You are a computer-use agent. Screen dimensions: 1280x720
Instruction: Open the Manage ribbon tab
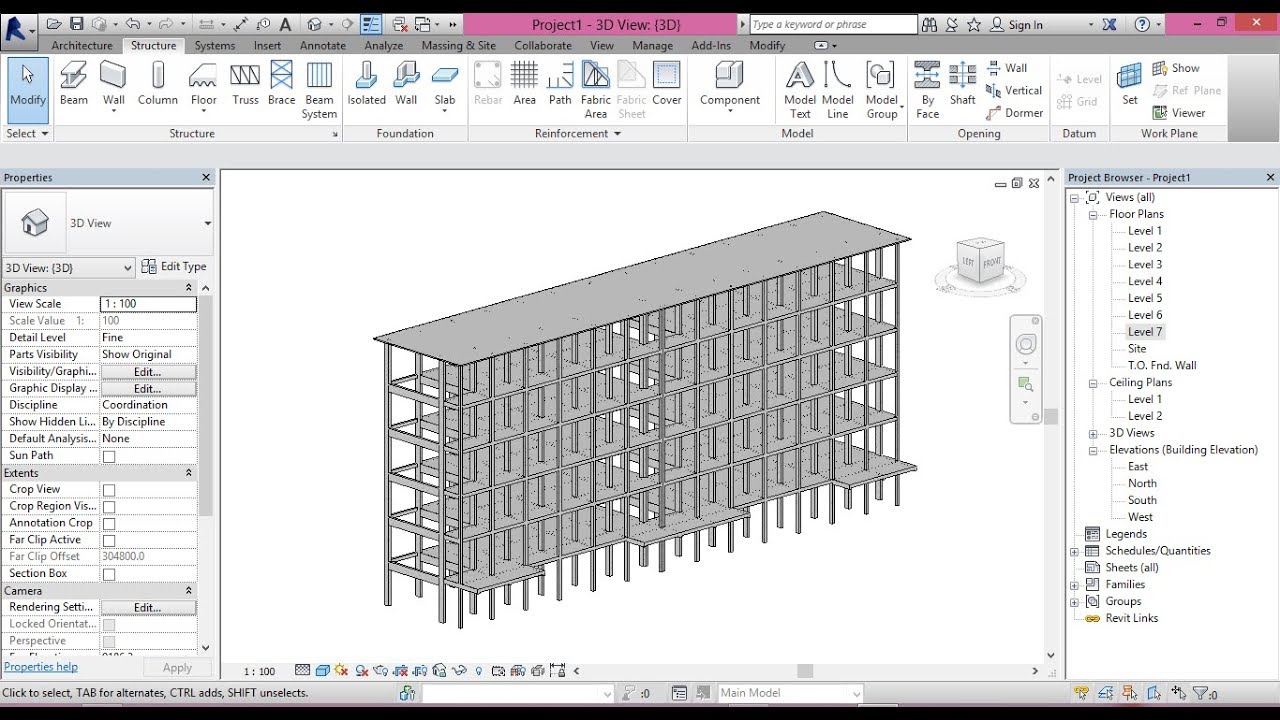(x=652, y=45)
